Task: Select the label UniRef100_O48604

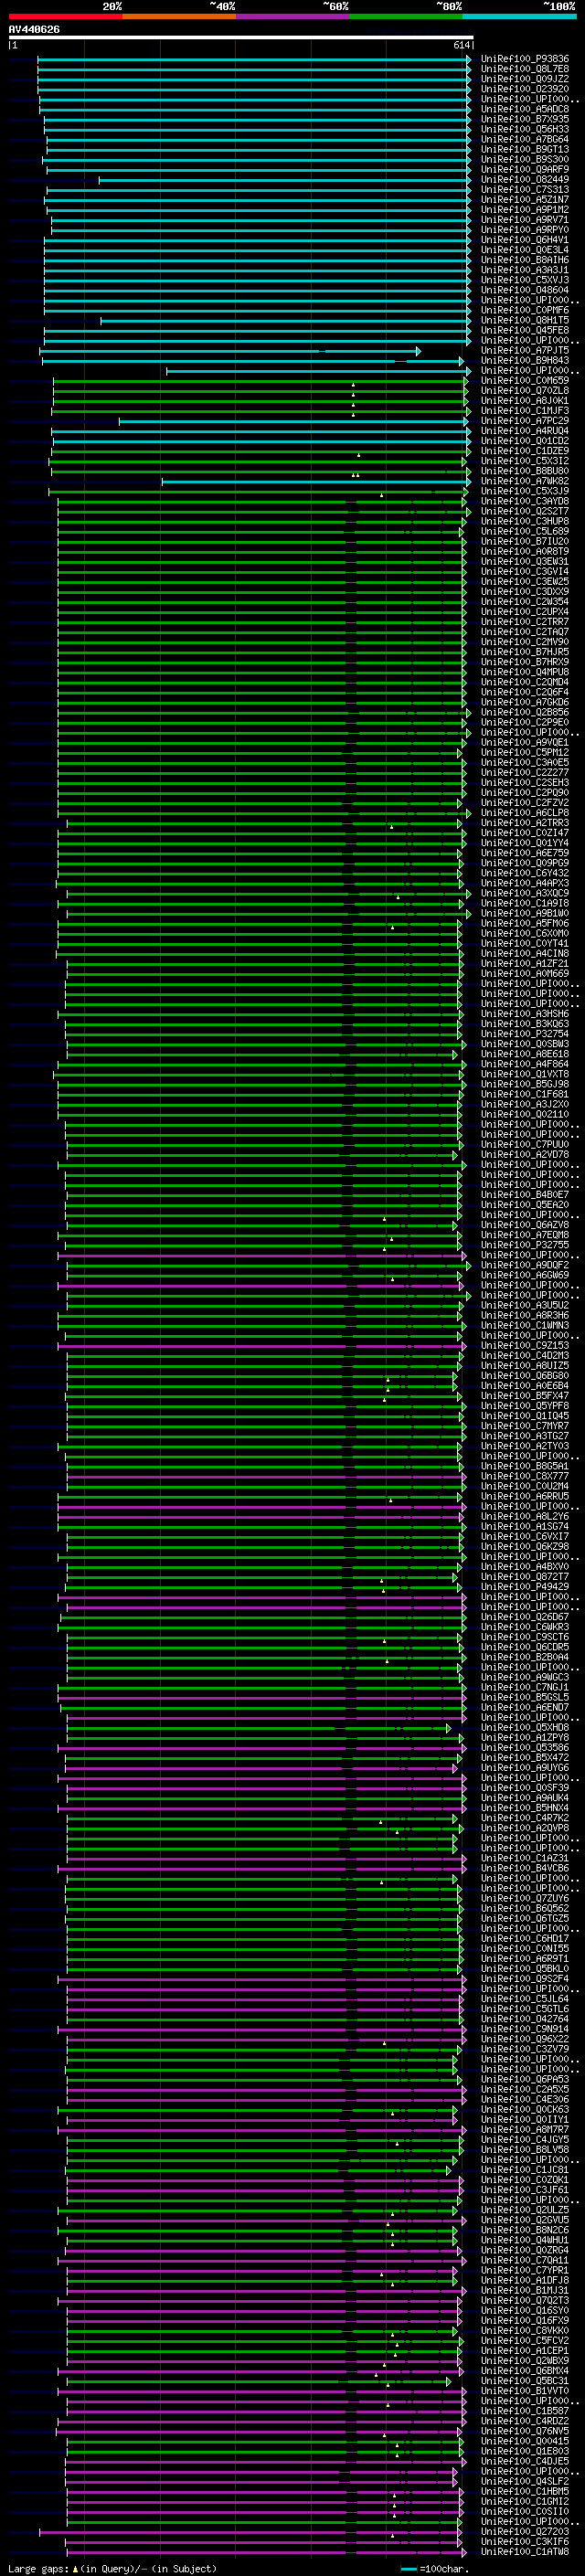Action: click(x=525, y=290)
